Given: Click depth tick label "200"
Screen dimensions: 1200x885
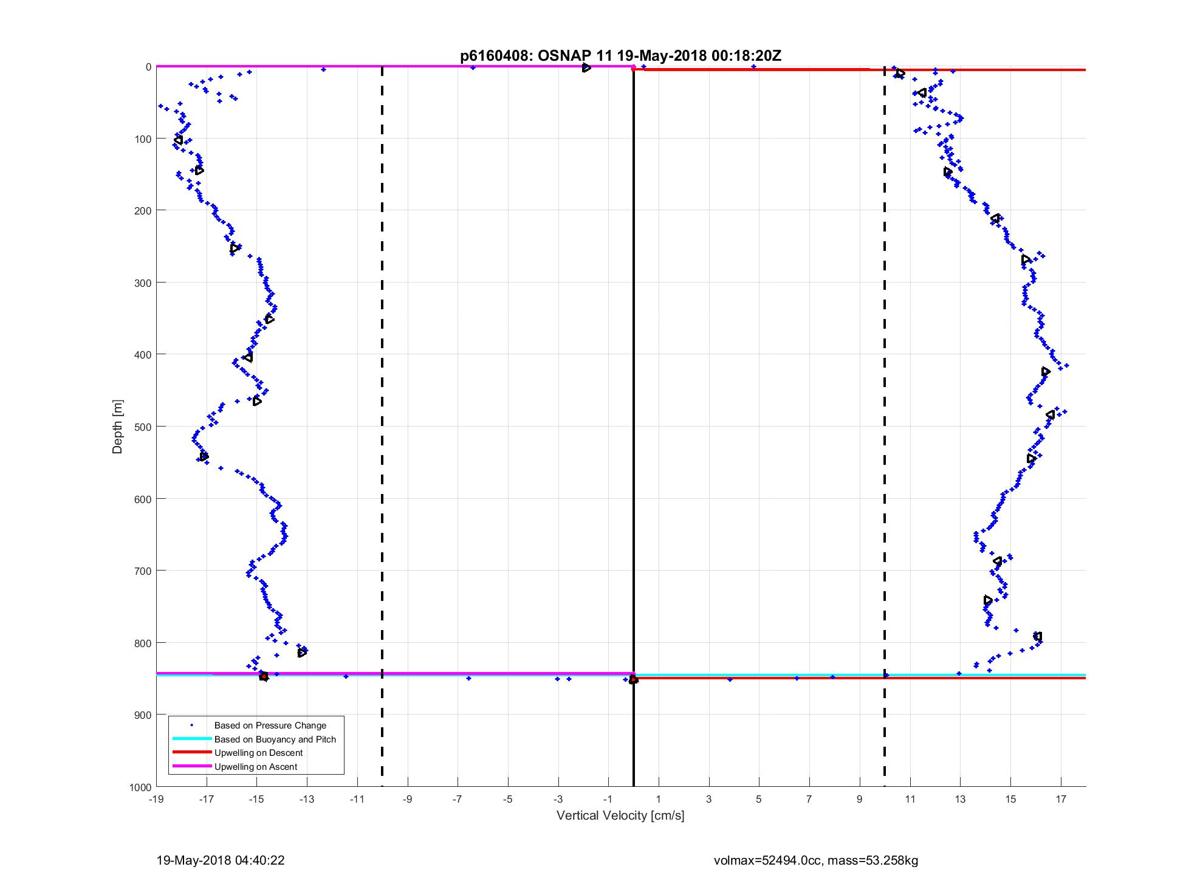Looking at the screenshot, I should [143, 211].
